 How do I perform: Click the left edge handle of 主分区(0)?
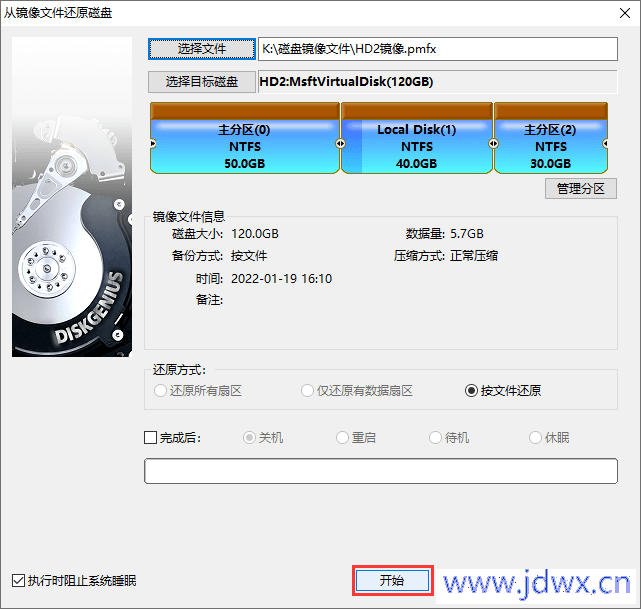click(x=153, y=143)
